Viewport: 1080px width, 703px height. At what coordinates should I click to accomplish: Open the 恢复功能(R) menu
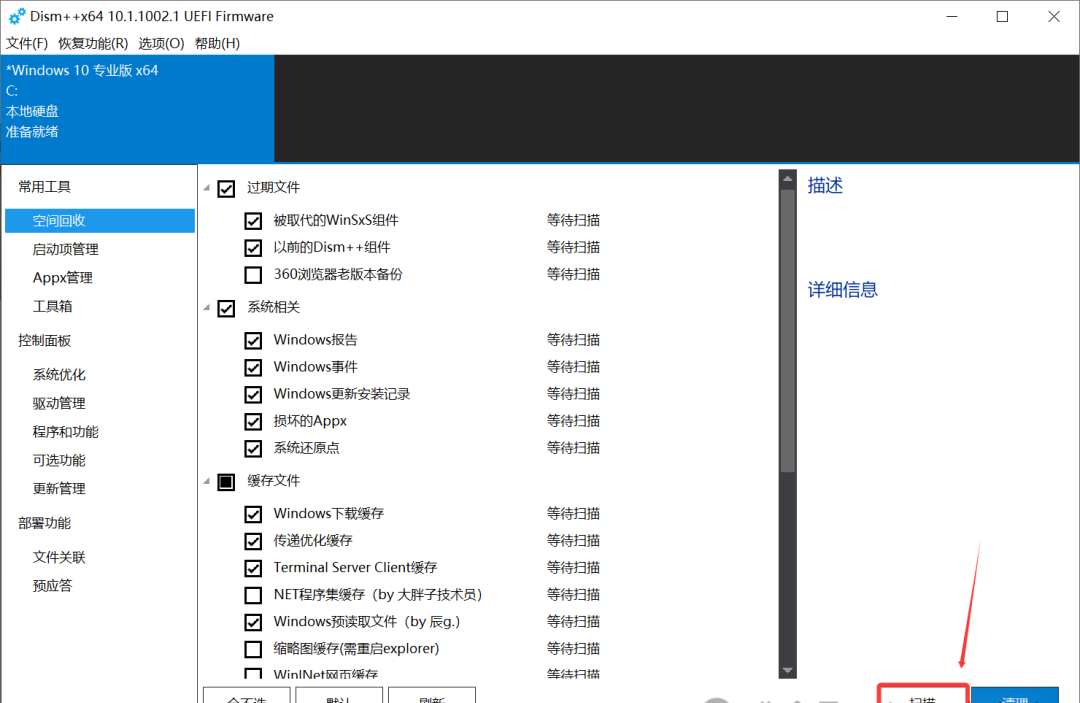click(93, 43)
